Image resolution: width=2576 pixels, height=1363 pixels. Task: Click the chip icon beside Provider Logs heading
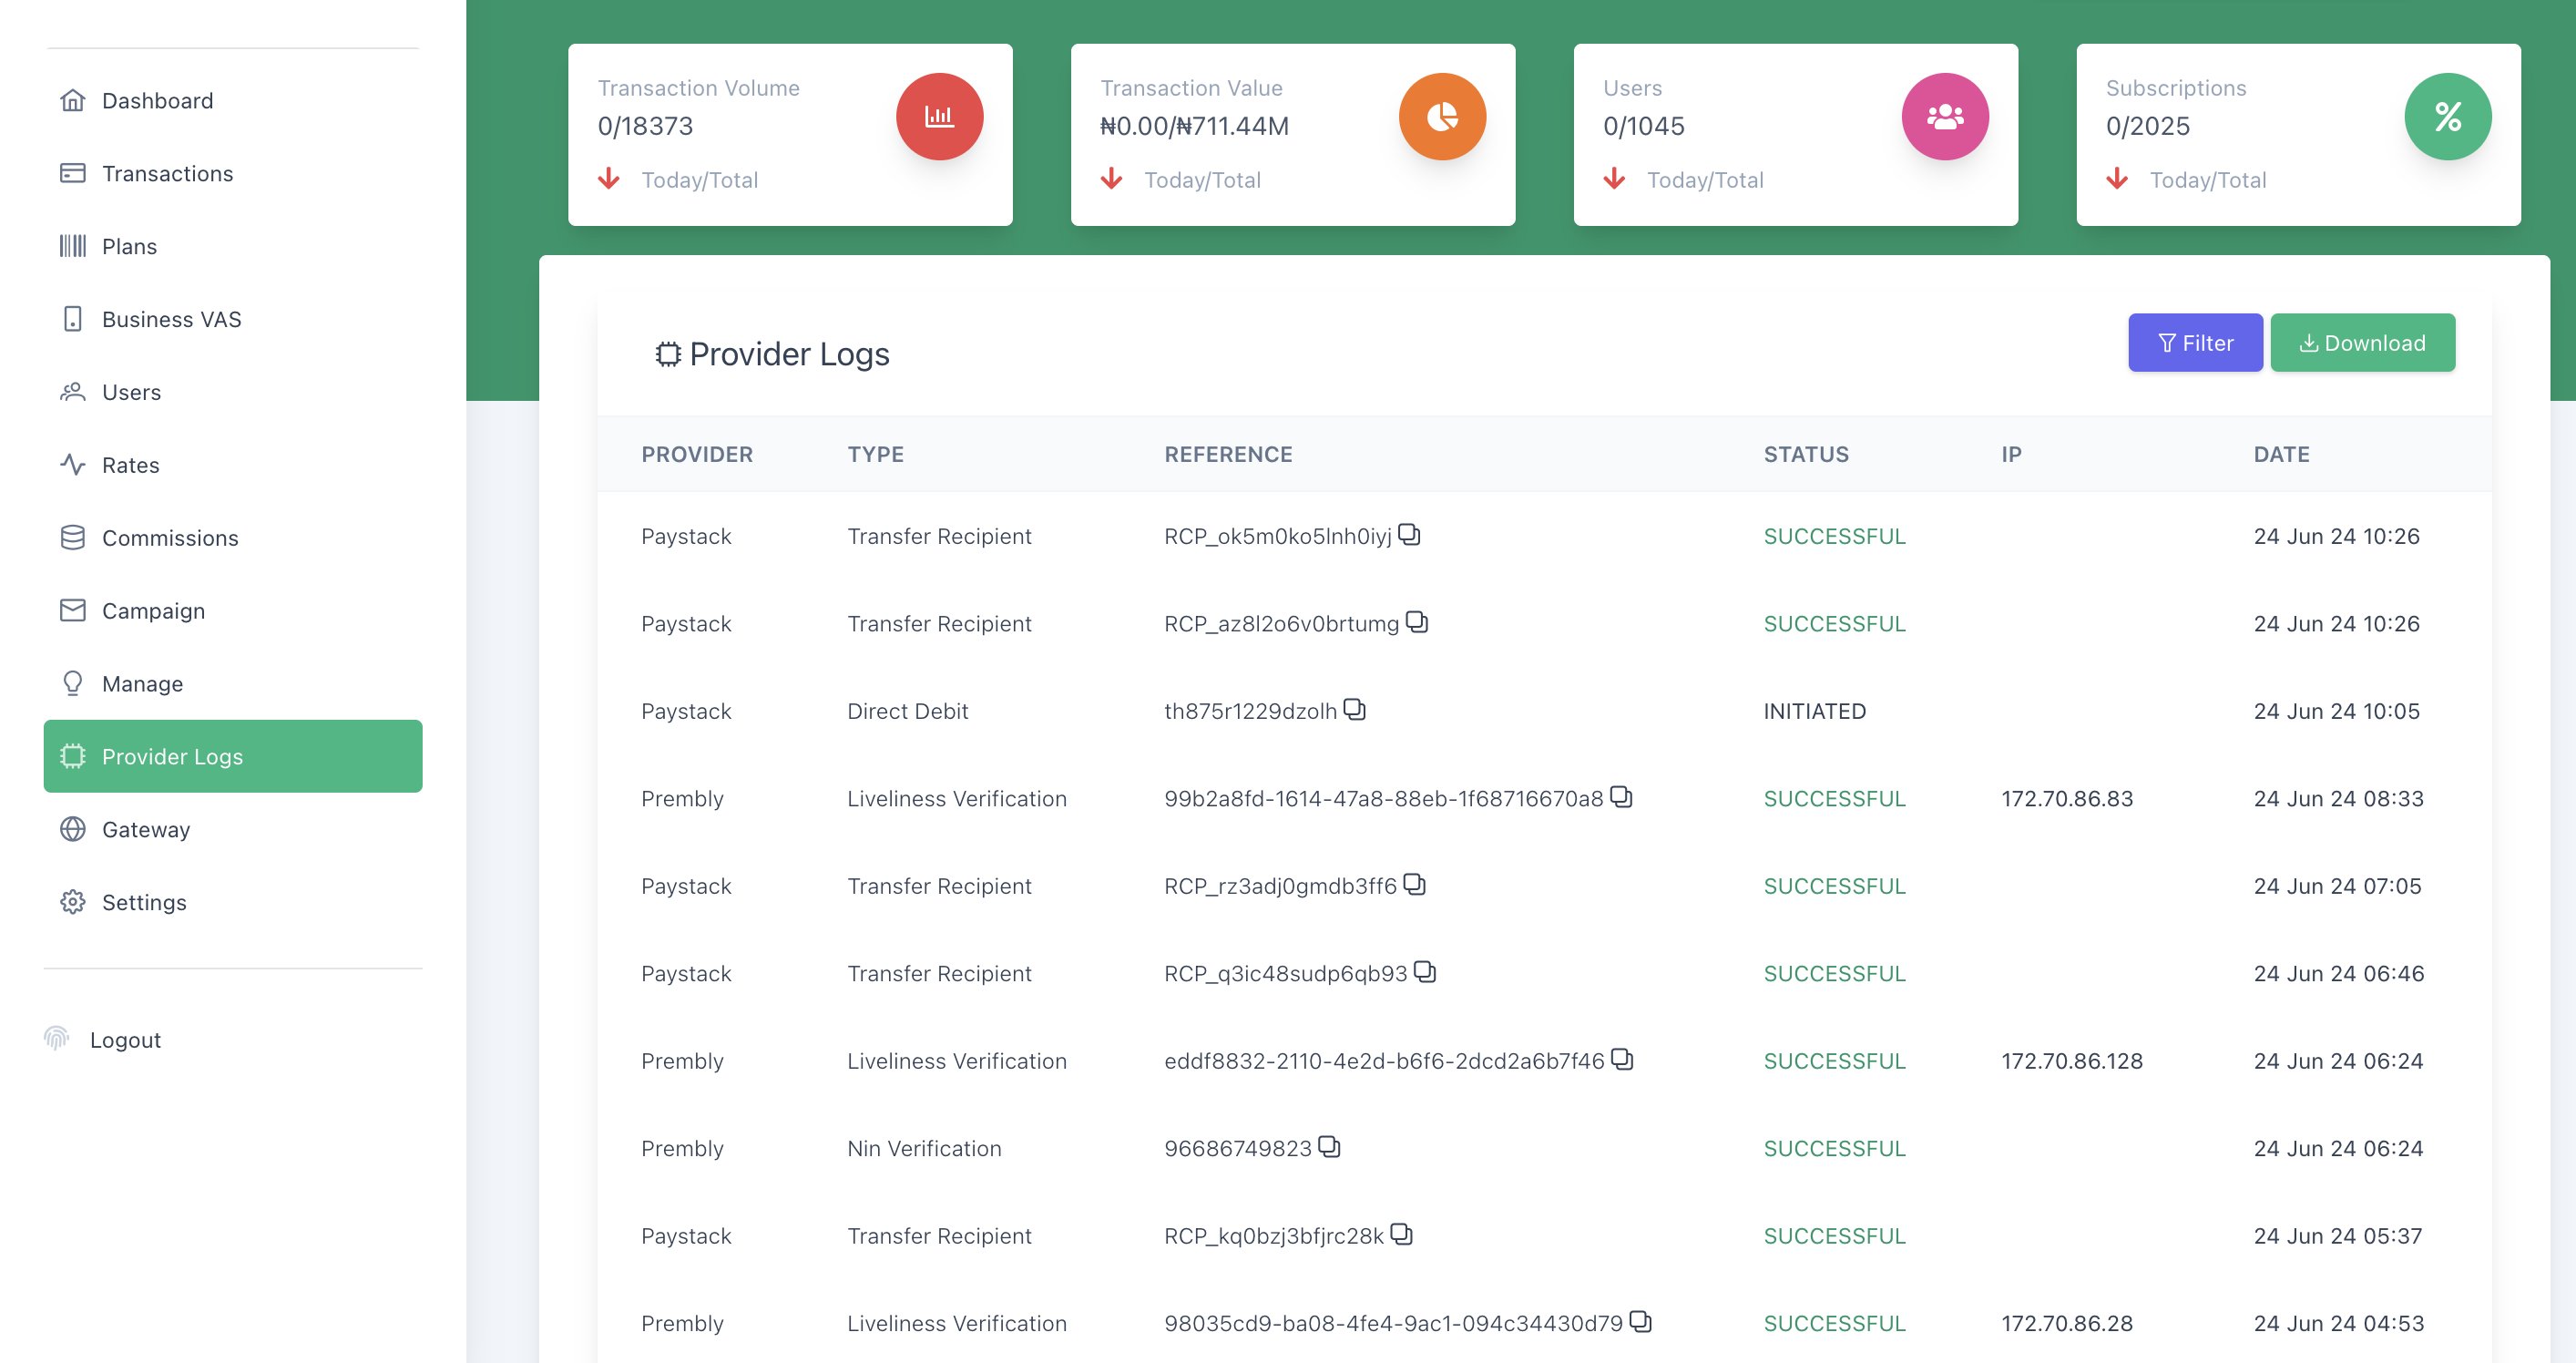click(x=668, y=354)
